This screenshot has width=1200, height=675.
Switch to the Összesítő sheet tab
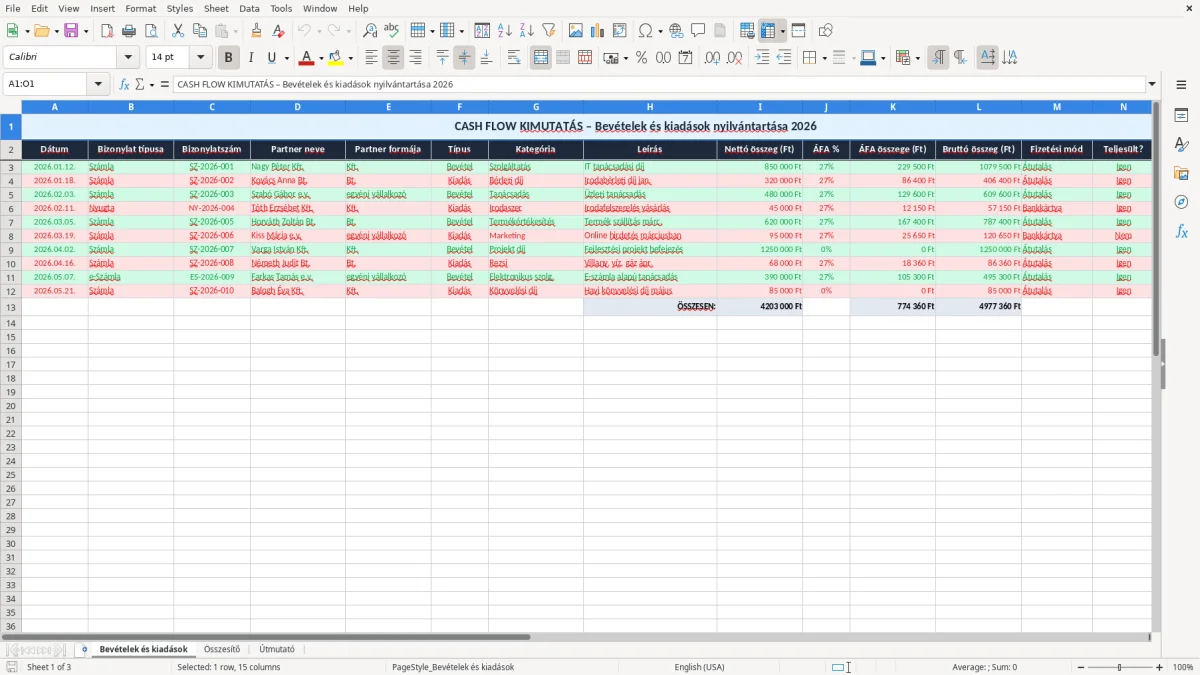222,649
